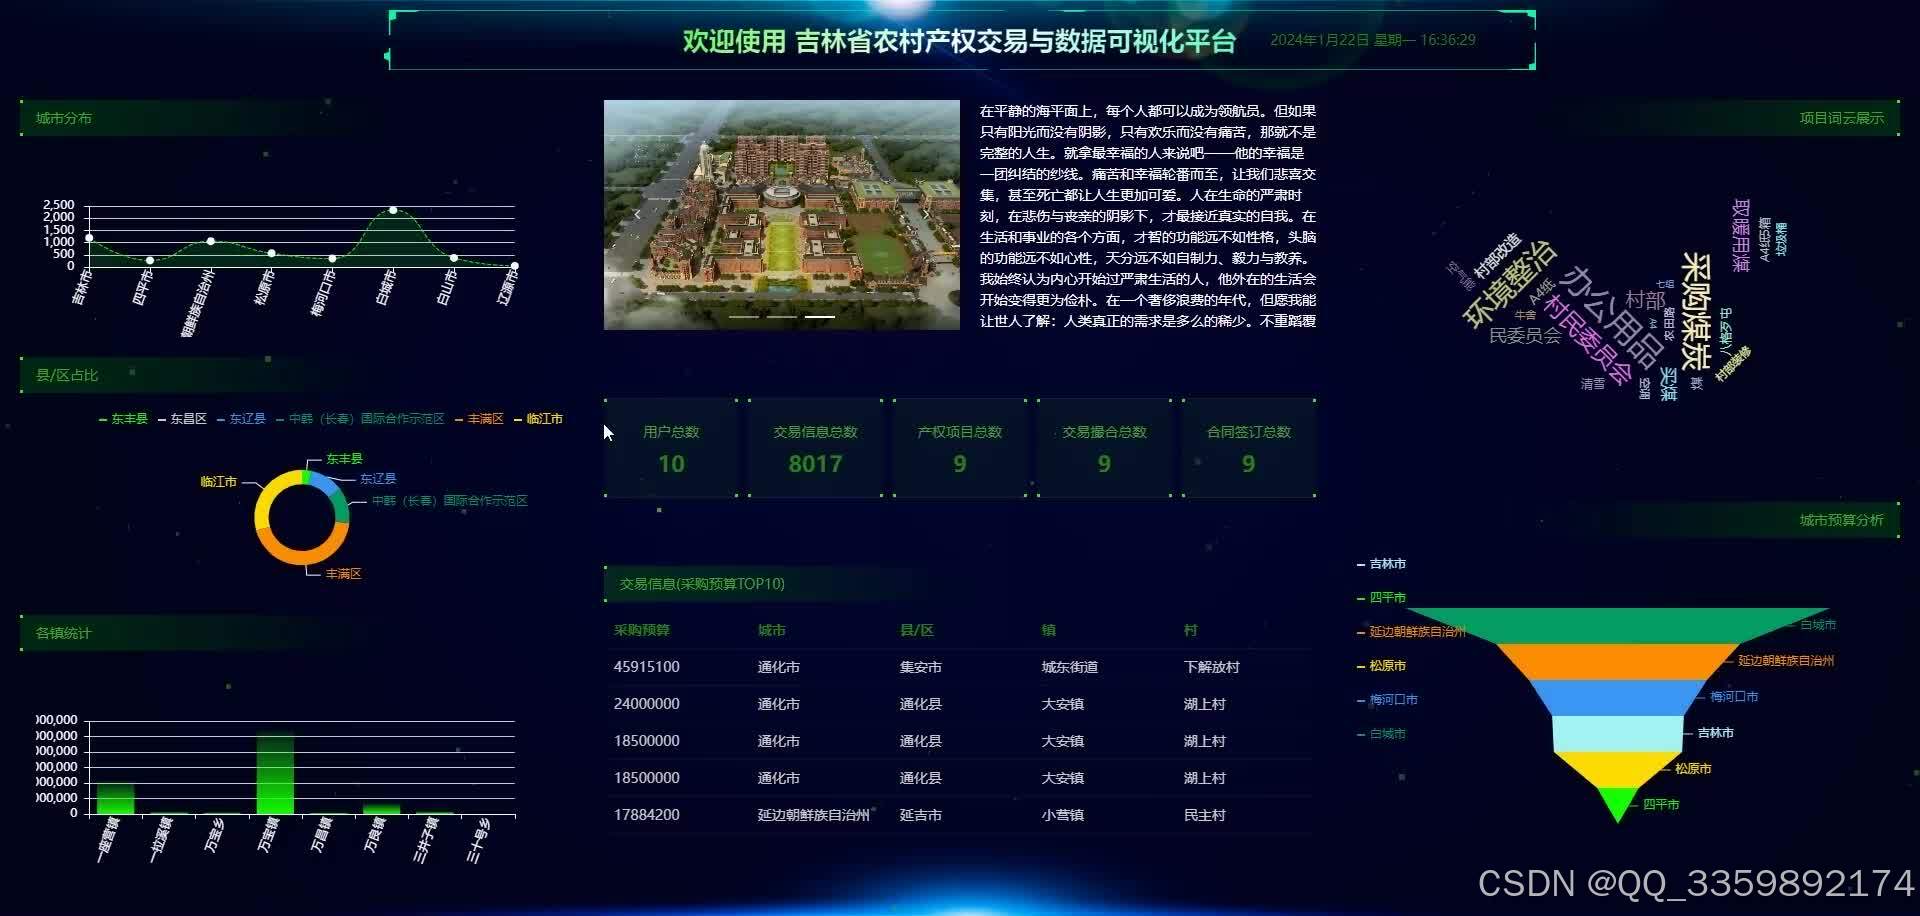Viewport: 1920px width, 916px height.
Task: Click the 民主村 cell
Action: click(1205, 815)
